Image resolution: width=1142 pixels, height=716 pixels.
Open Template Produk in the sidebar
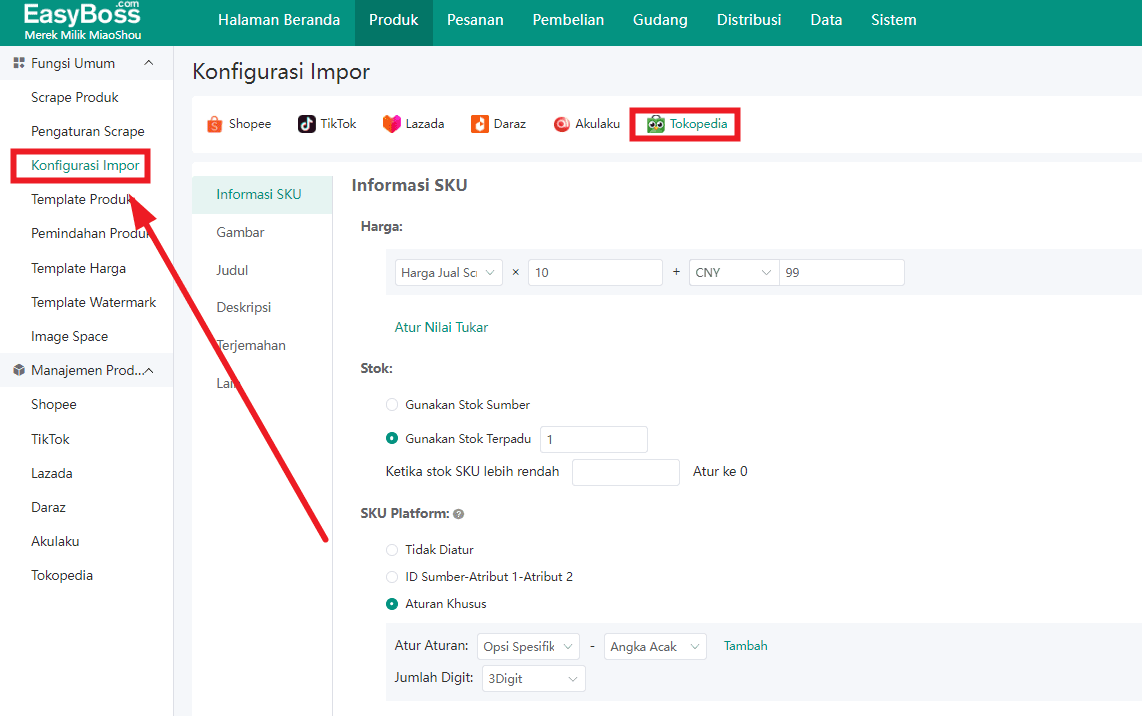point(82,200)
